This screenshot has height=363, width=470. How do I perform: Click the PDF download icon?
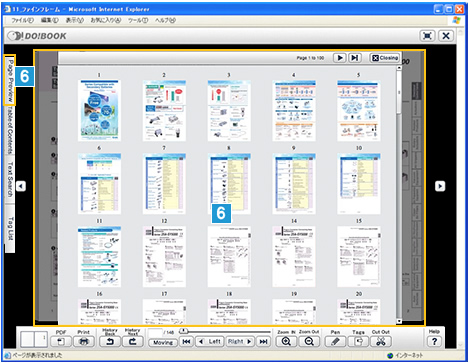click(61, 342)
